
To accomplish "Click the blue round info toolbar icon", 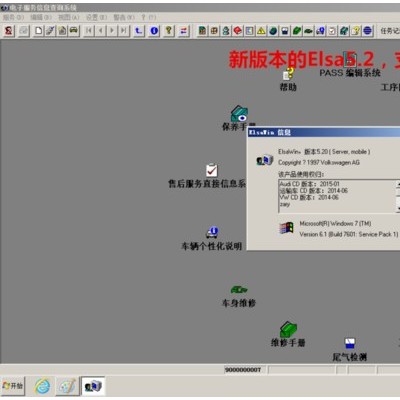I will (x=154, y=31).
